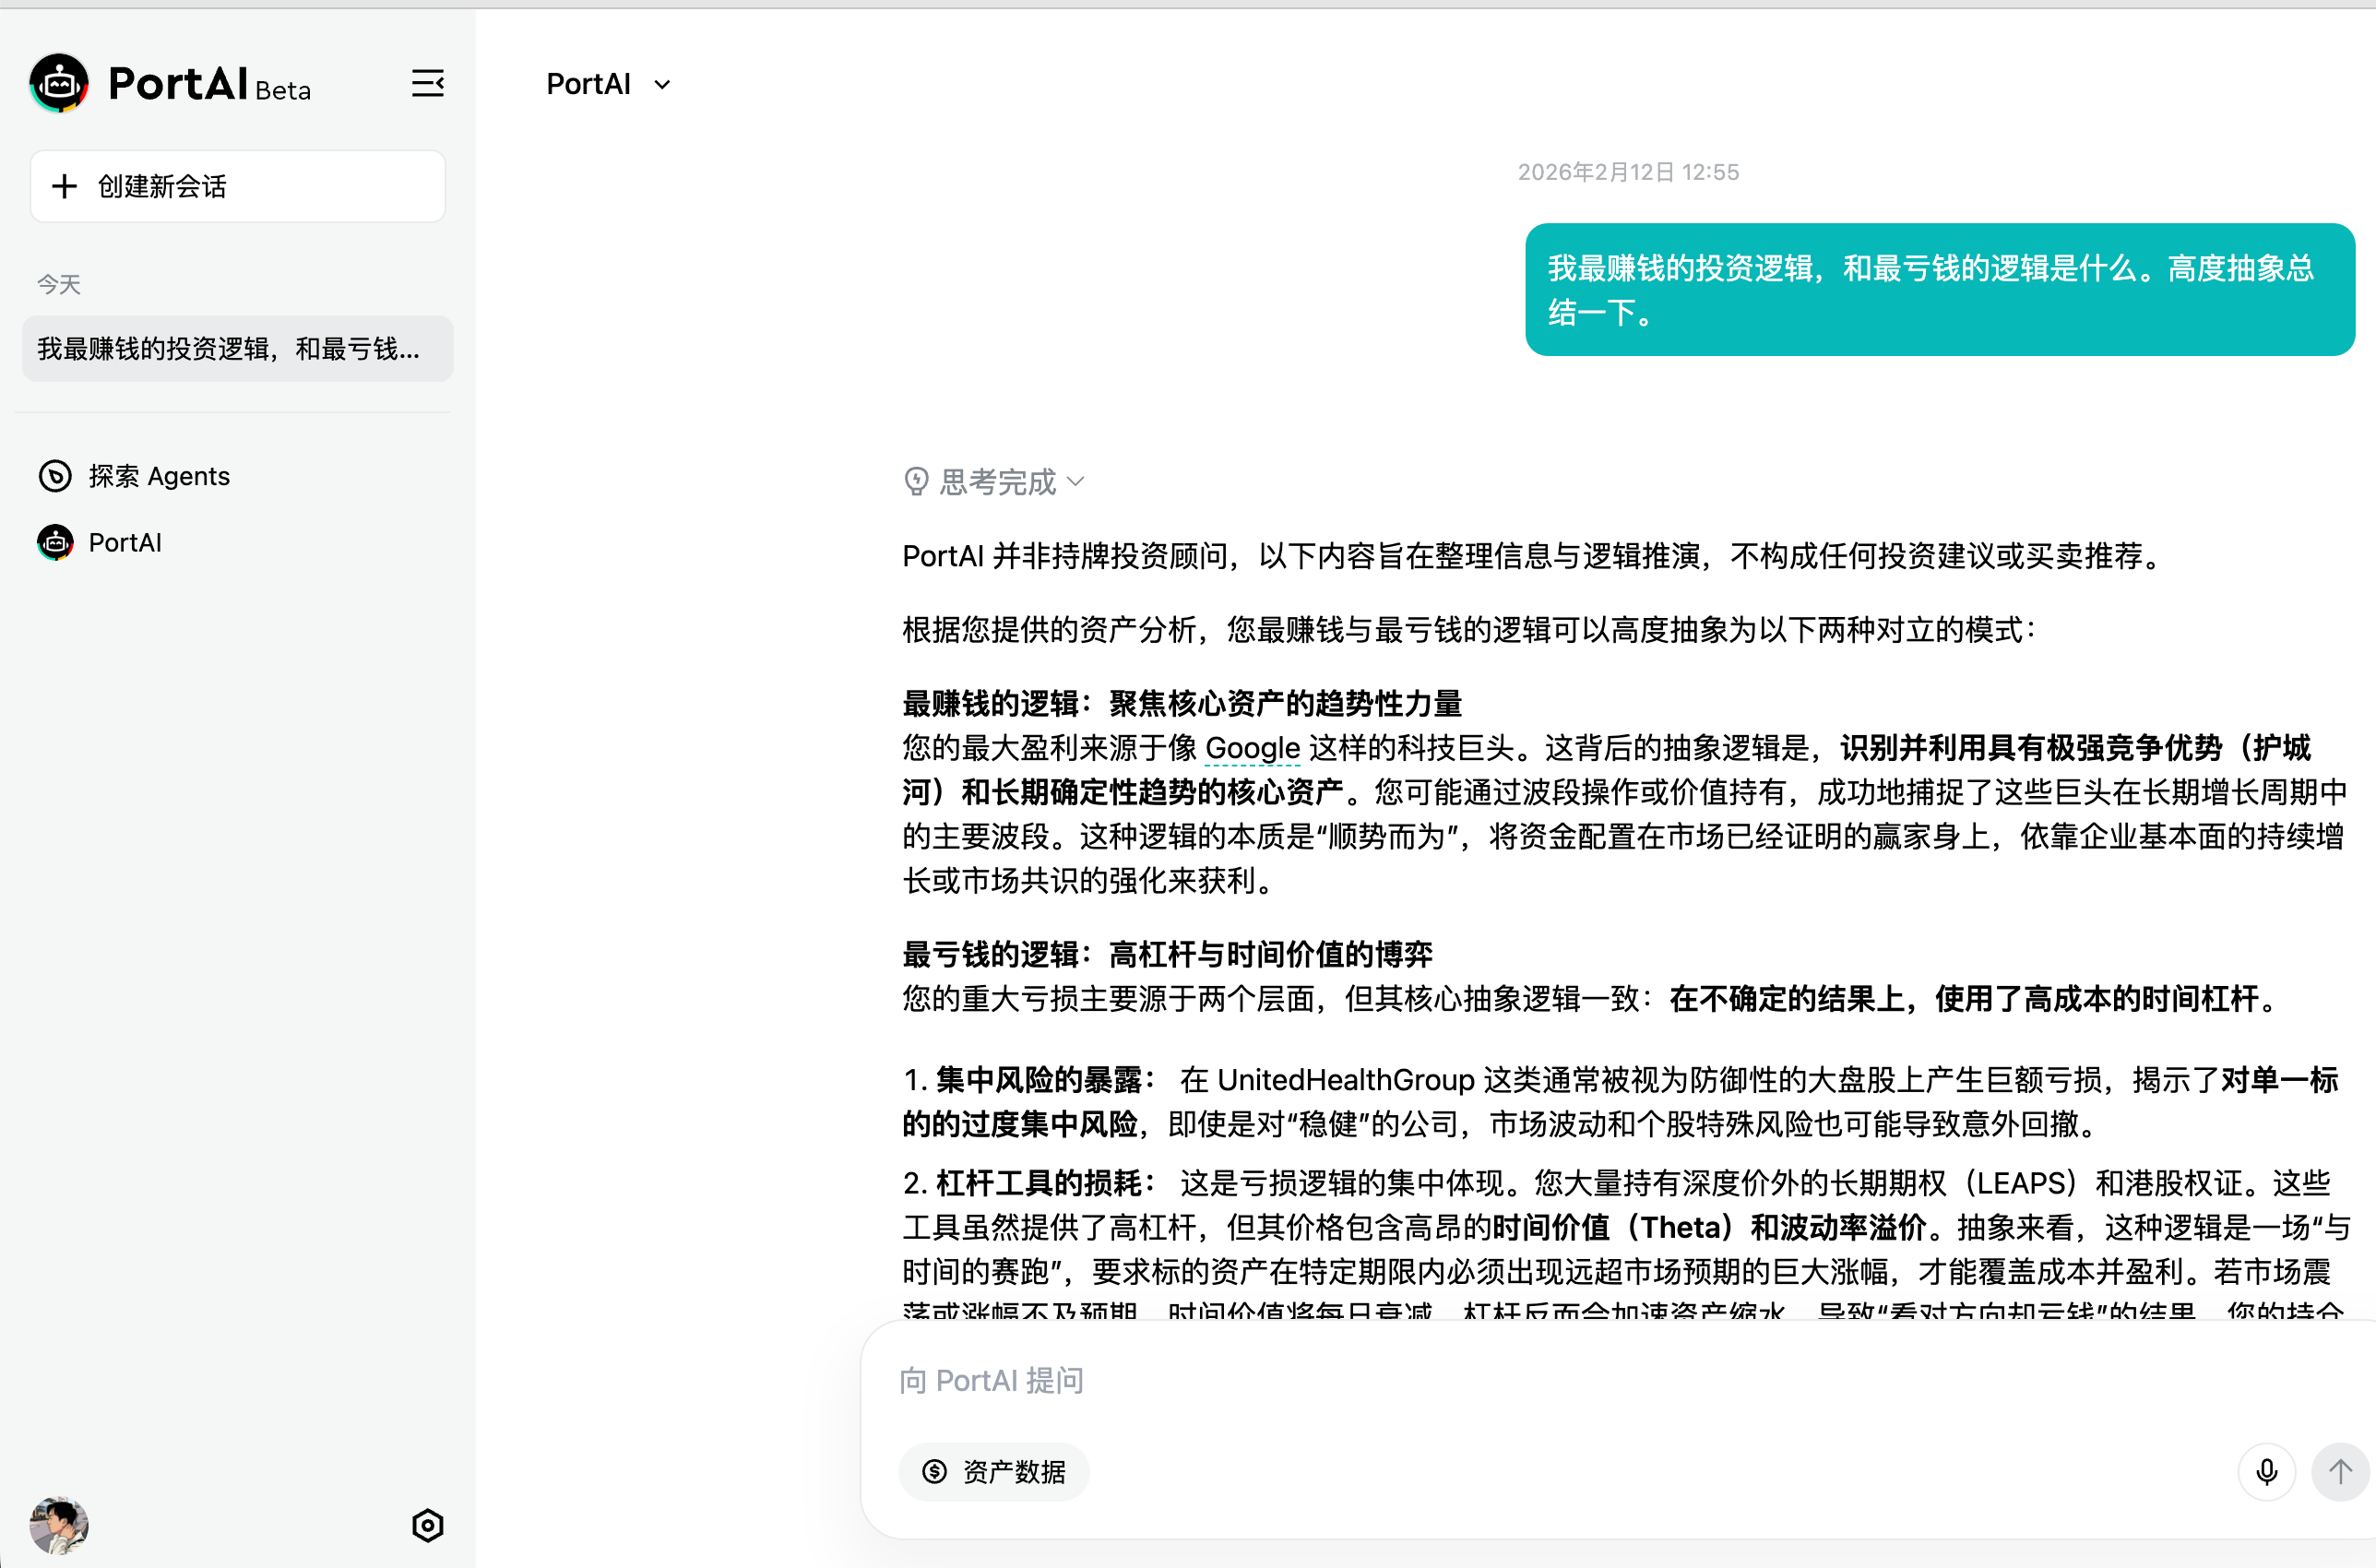This screenshot has width=2376, height=1568.
Task: Open user profile avatar thumbnail
Action: tap(59, 1525)
